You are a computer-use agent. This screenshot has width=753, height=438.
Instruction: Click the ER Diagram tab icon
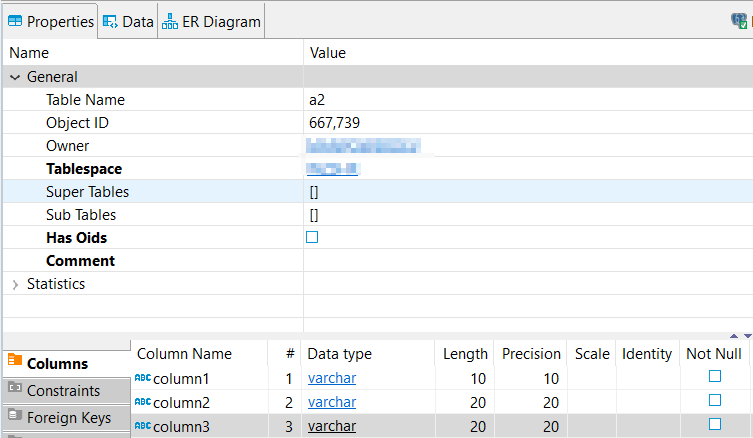[170, 21]
